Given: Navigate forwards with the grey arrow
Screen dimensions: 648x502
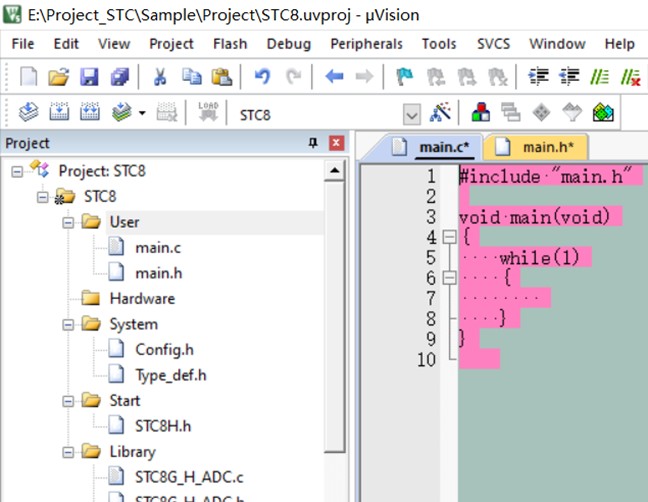Looking at the screenshot, I should click(x=364, y=76).
